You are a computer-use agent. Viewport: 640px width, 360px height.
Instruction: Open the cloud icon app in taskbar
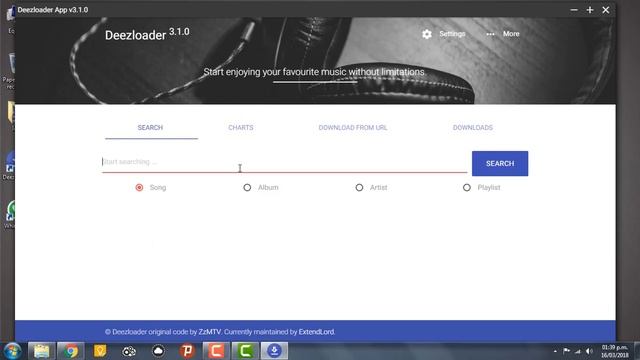[158, 351]
